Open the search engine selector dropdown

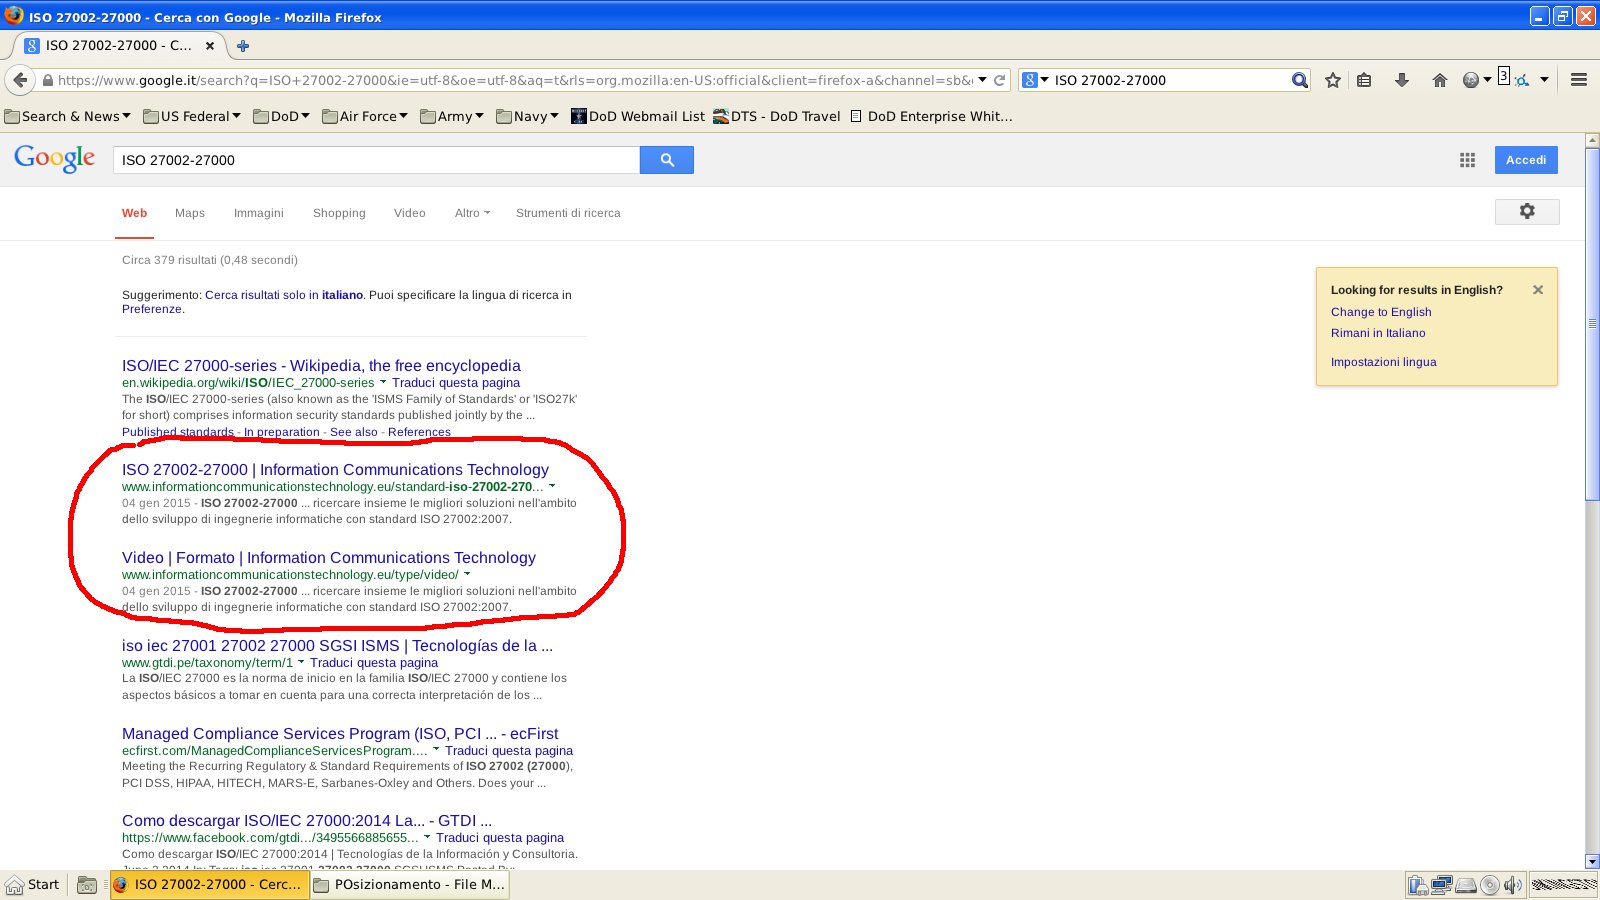pyautogui.click(x=1035, y=80)
